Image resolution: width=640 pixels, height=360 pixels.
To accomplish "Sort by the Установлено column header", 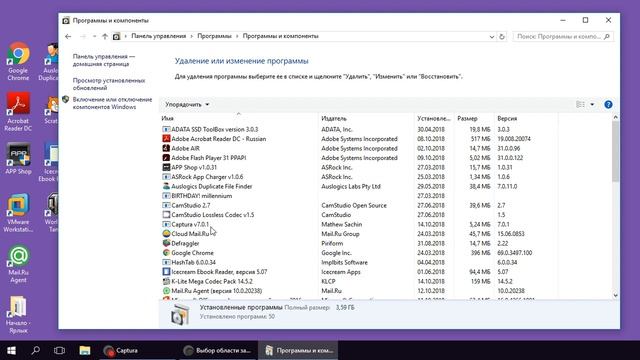I will click(434, 118).
